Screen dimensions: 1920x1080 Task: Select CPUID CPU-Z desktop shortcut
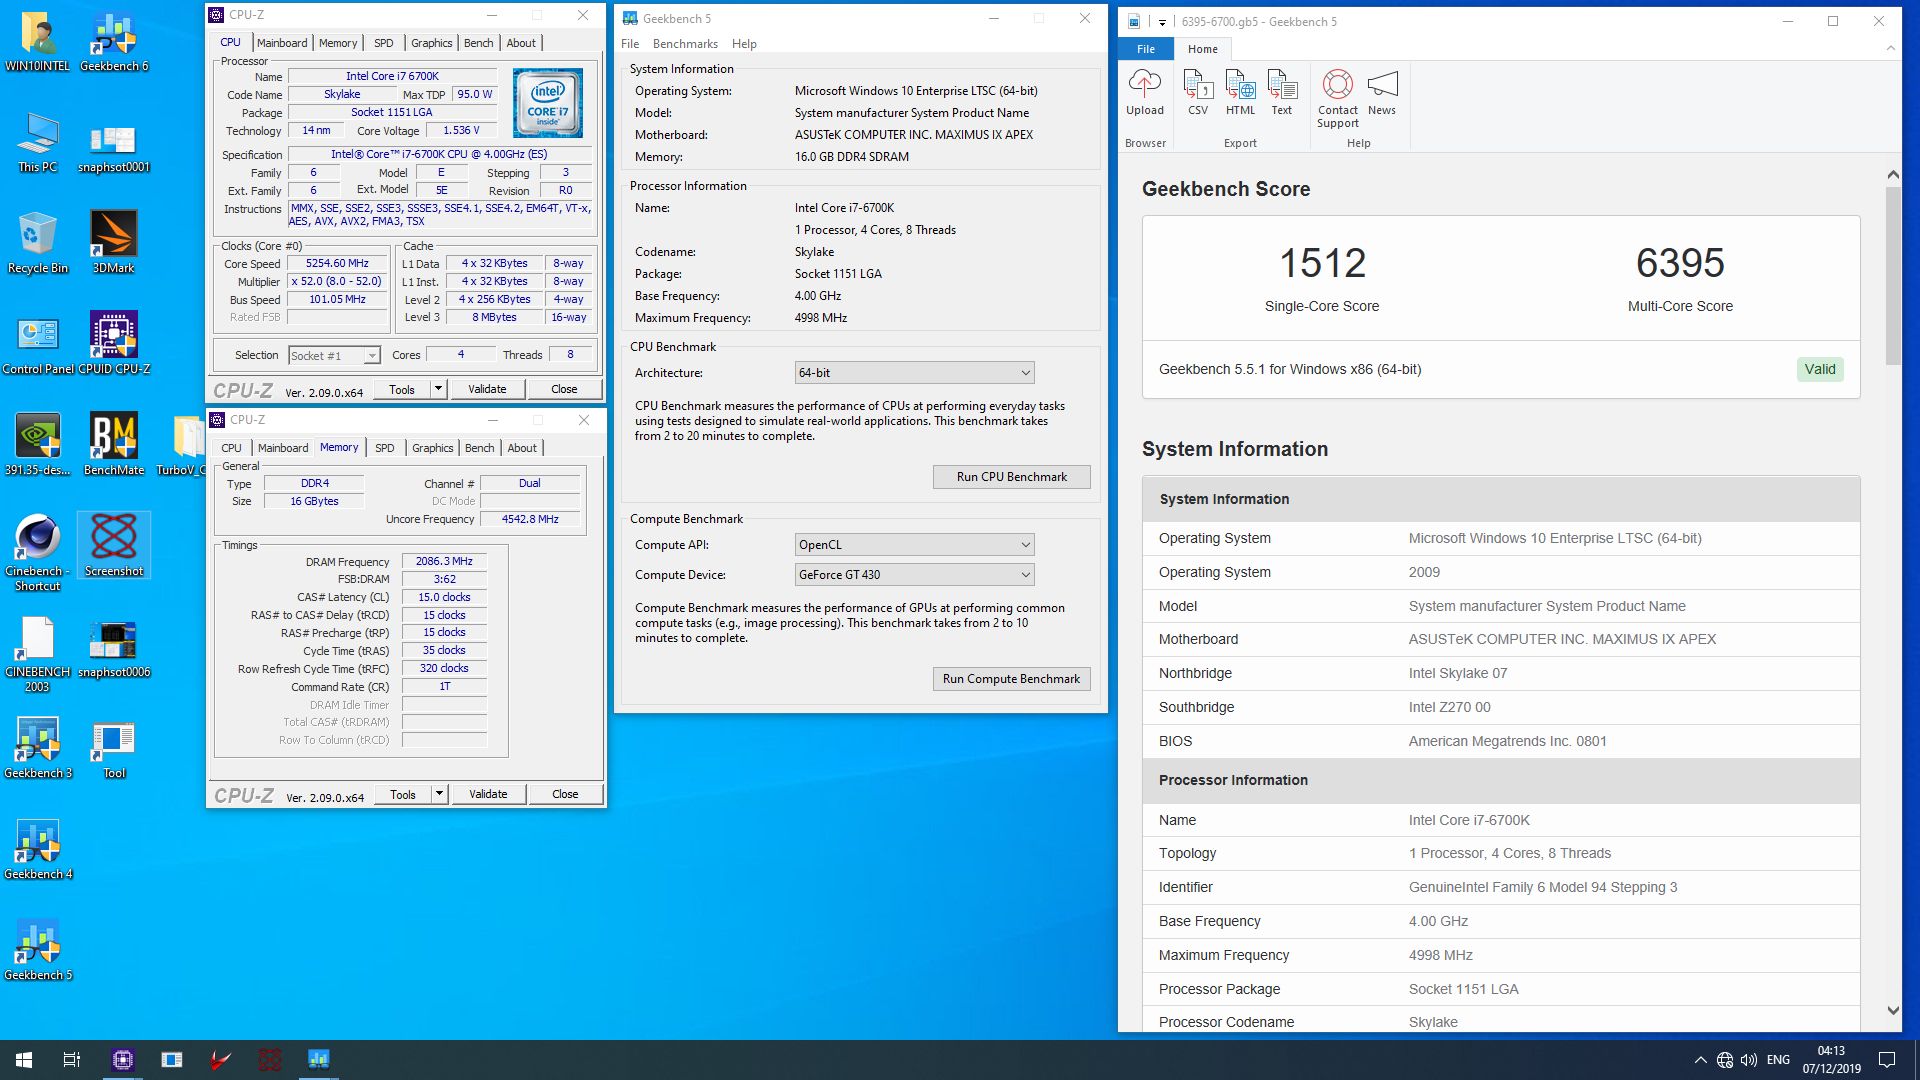114,345
